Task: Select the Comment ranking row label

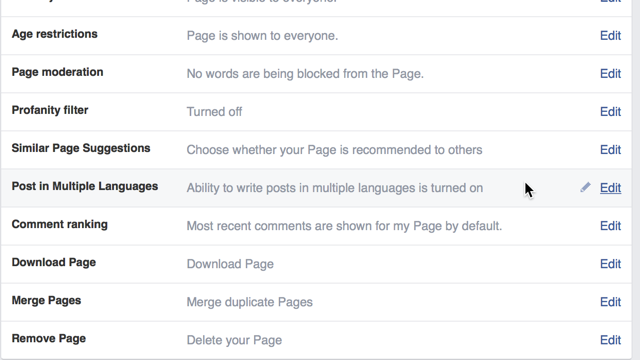Action: 60,224
